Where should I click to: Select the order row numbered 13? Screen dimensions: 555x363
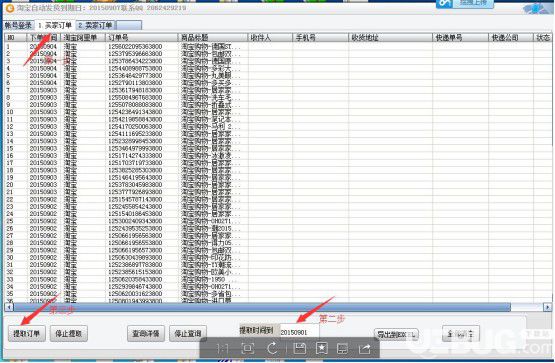click(x=278, y=134)
